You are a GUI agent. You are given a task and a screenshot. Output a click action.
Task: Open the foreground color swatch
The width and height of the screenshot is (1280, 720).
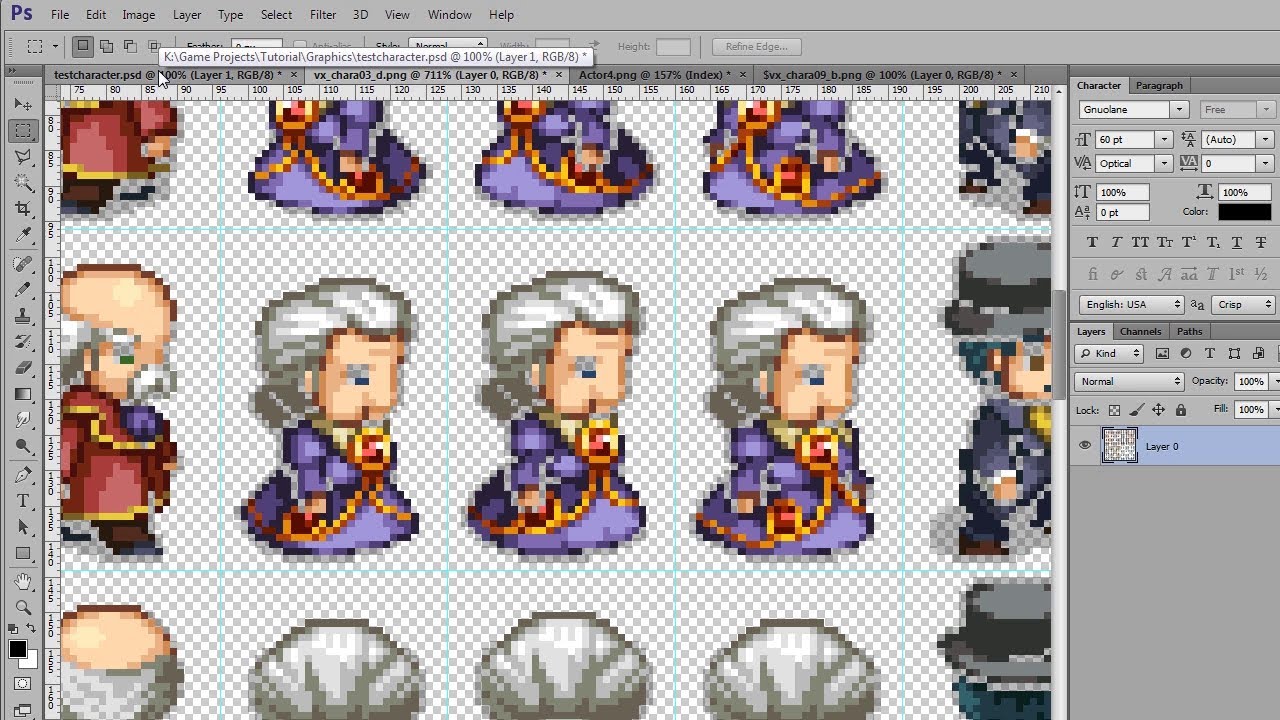tap(17, 649)
